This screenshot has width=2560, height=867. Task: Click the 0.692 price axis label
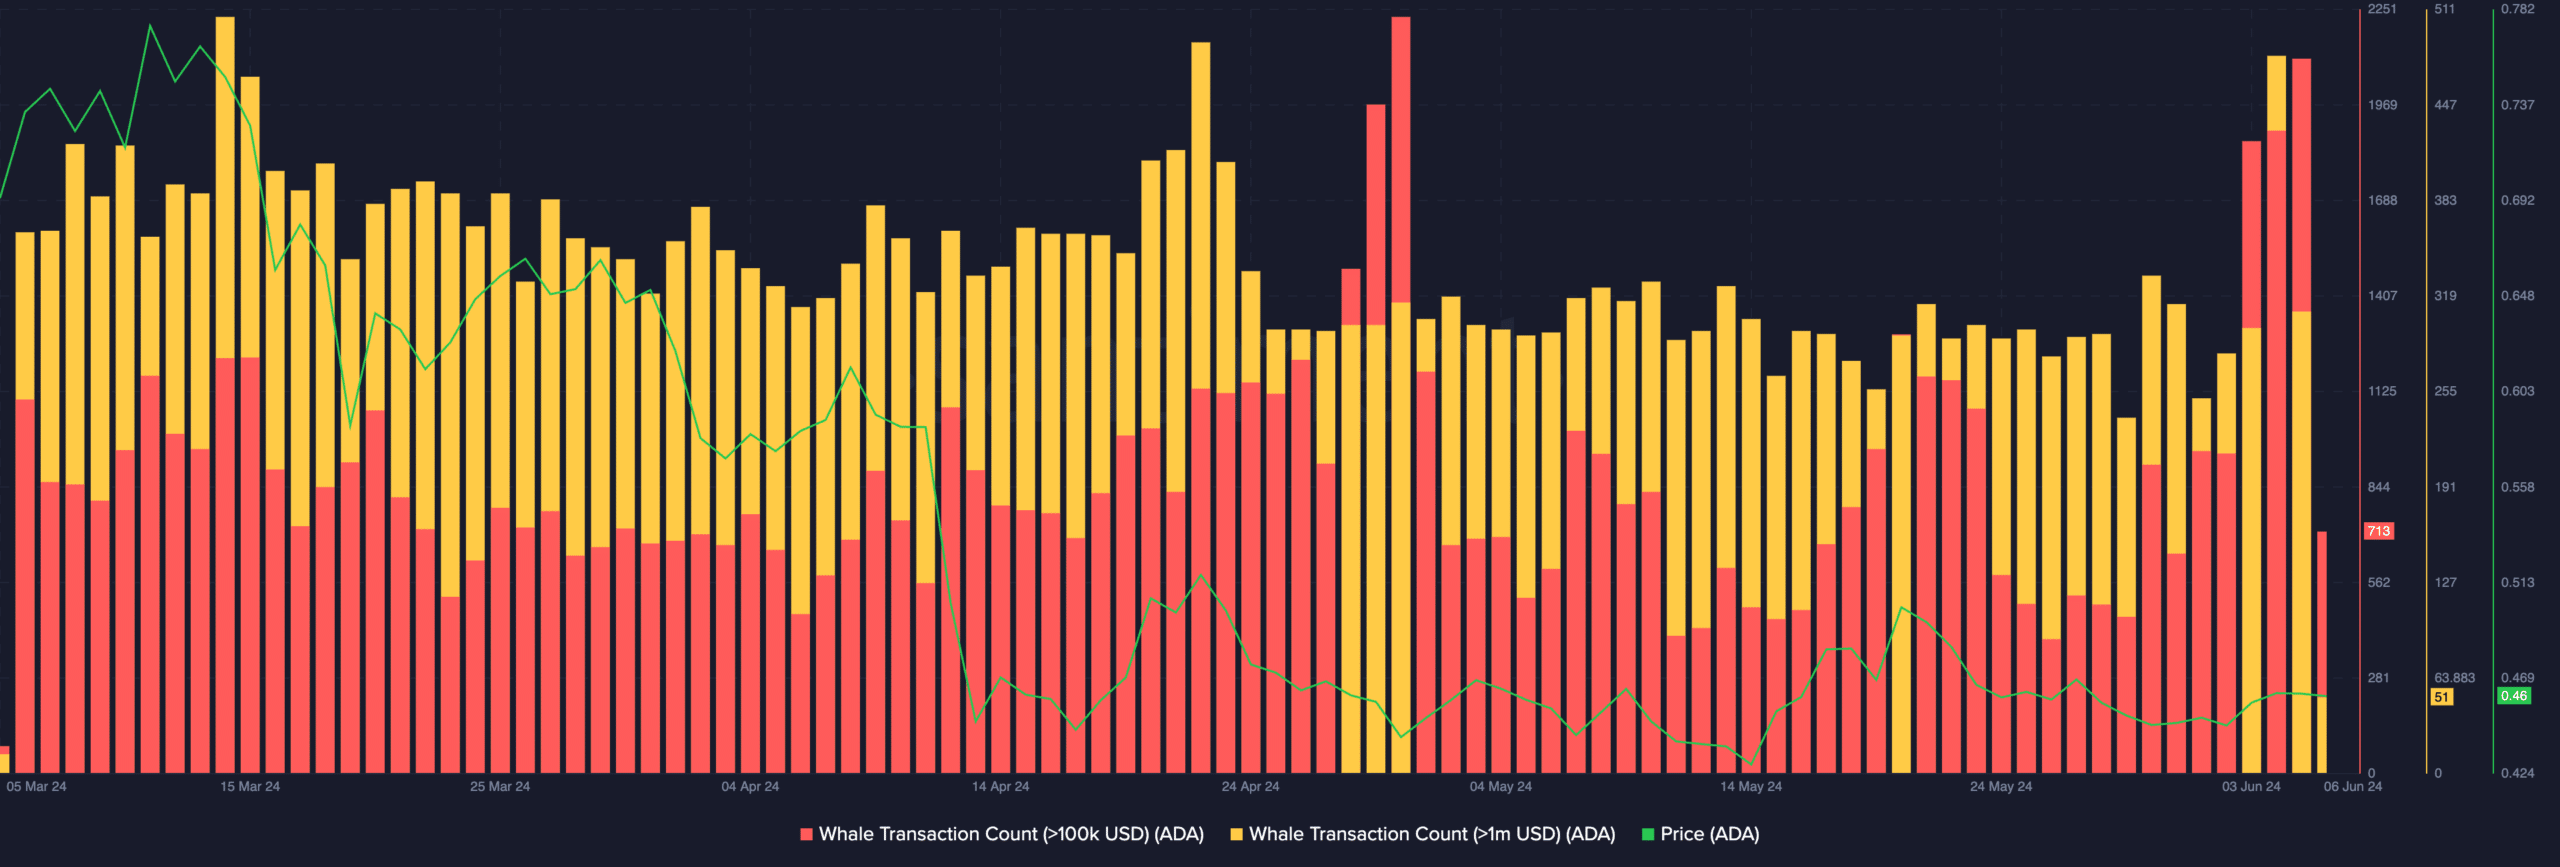coord(2518,201)
